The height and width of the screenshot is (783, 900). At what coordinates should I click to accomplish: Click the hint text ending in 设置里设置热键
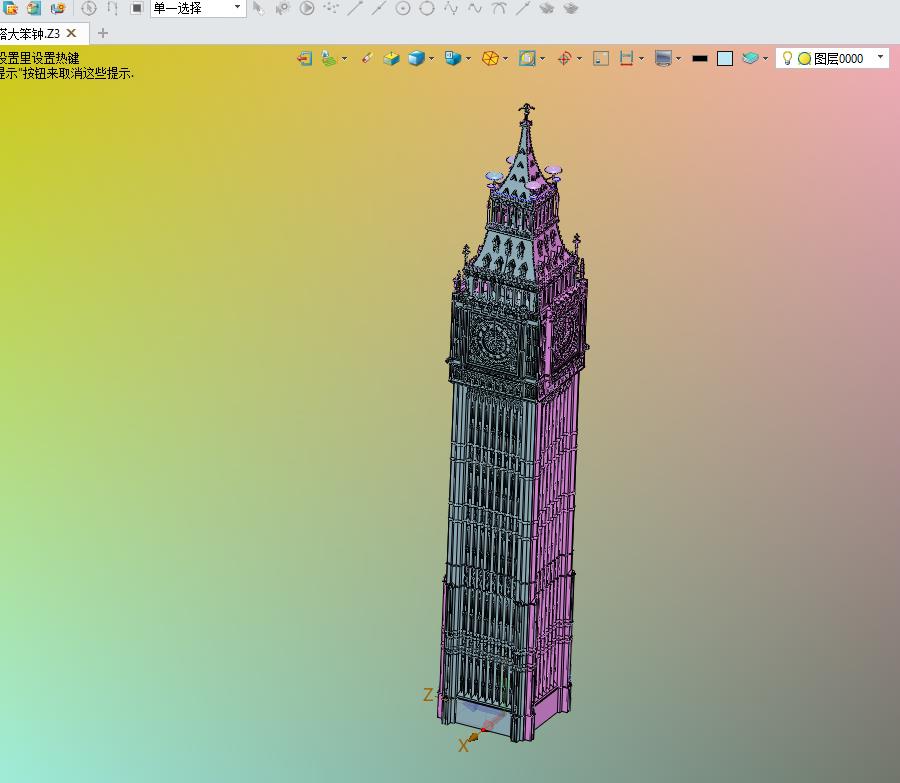click(40, 58)
